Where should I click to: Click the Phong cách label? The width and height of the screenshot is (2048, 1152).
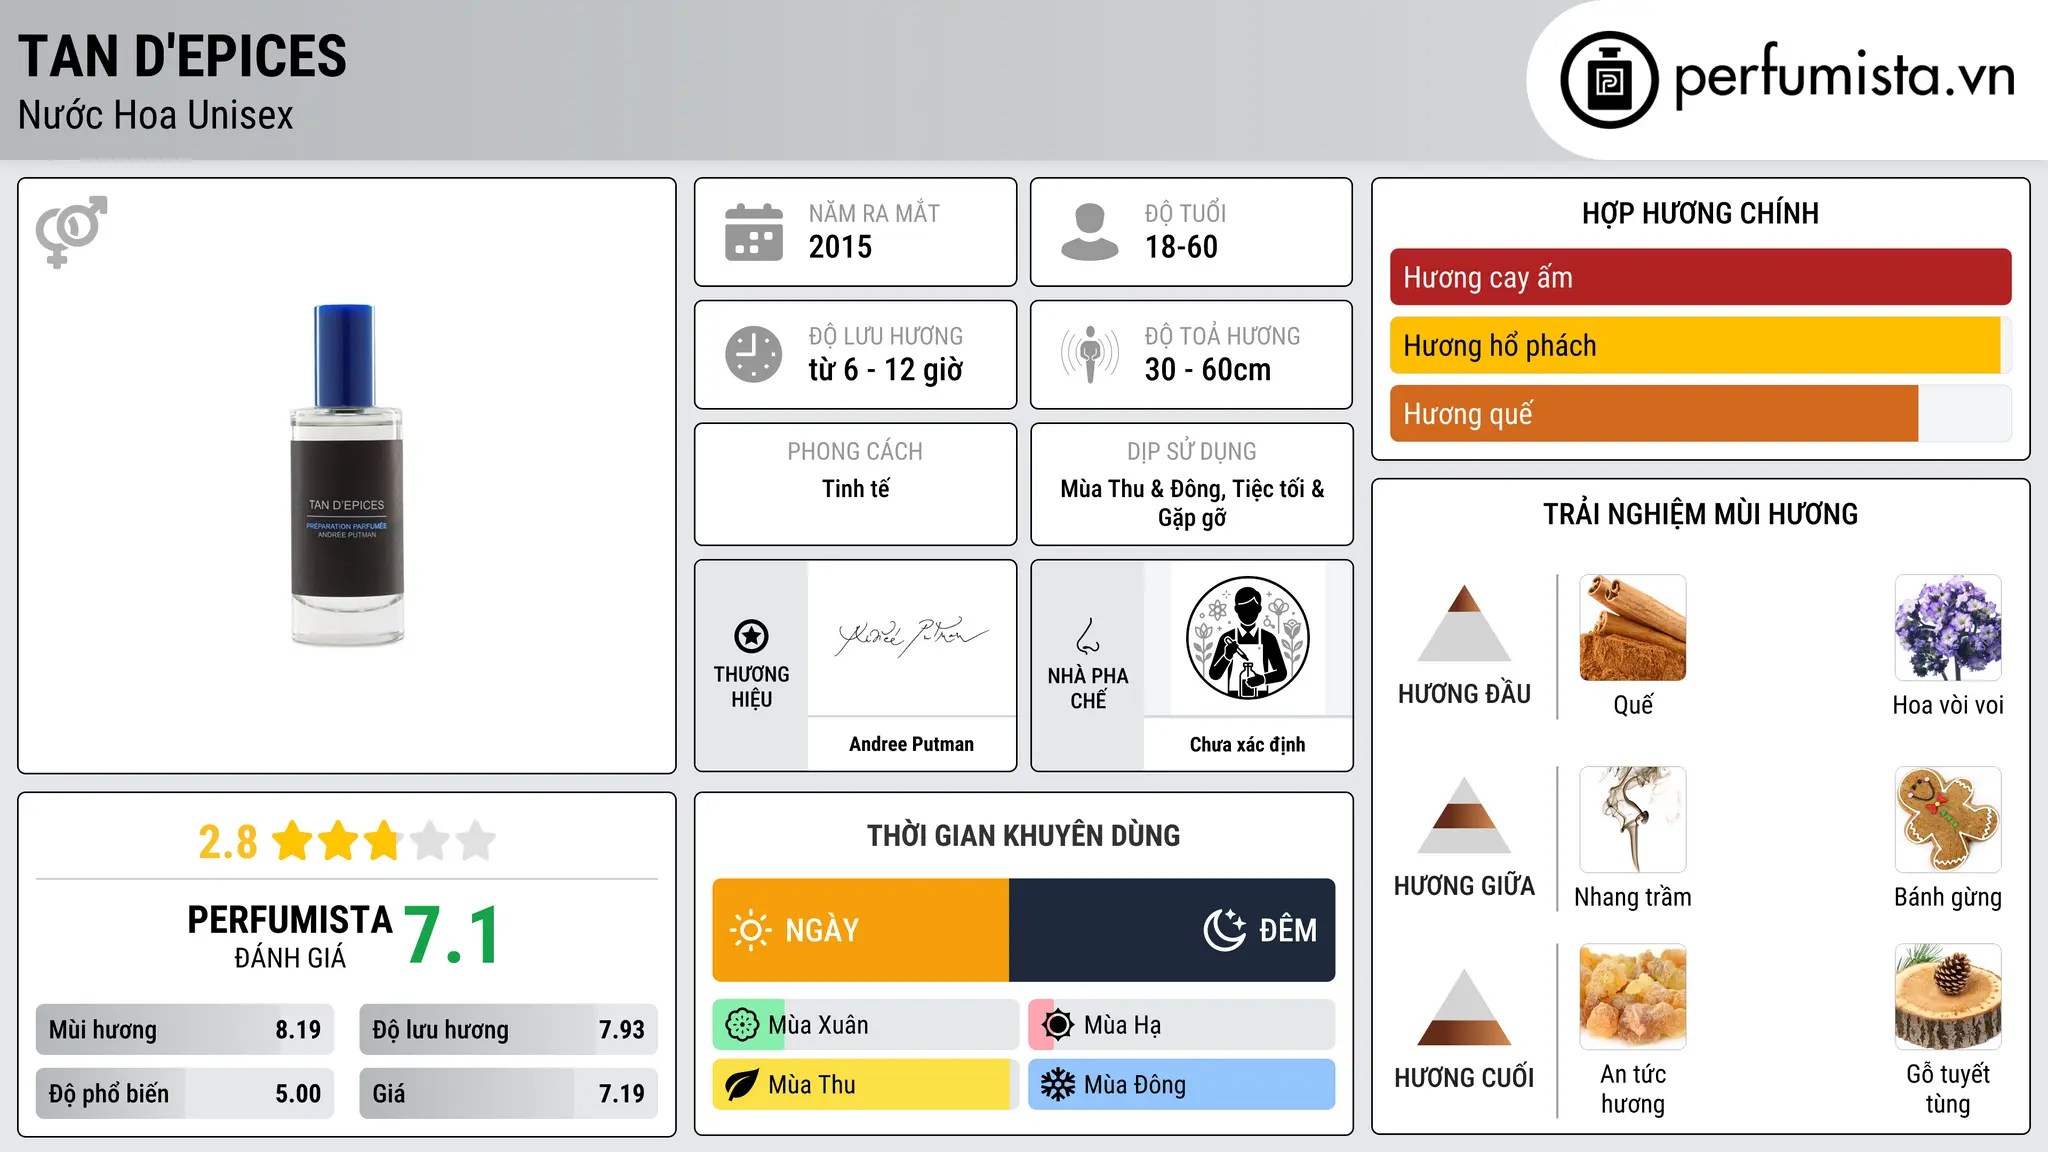pyautogui.click(x=855, y=452)
